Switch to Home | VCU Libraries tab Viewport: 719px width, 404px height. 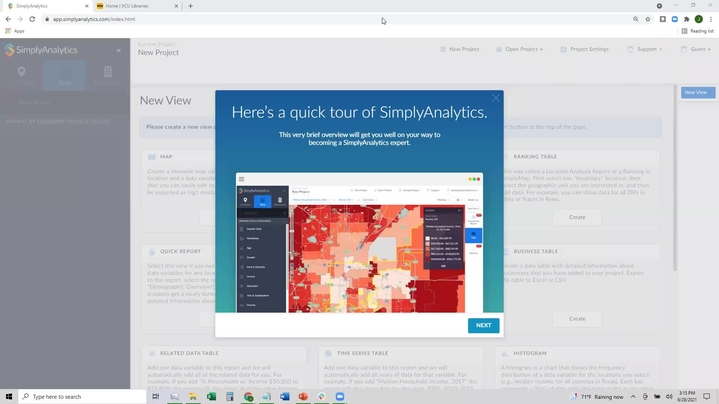[x=136, y=6]
